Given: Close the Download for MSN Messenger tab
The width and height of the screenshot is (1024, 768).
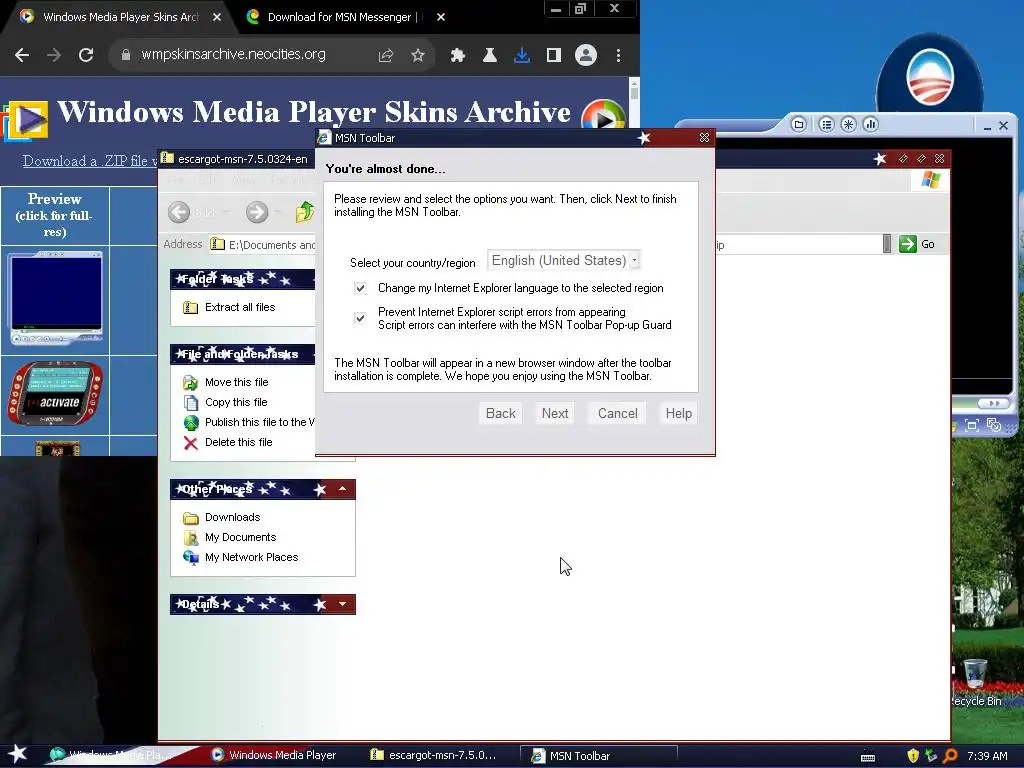Looking at the screenshot, I should pyautogui.click(x=441, y=17).
